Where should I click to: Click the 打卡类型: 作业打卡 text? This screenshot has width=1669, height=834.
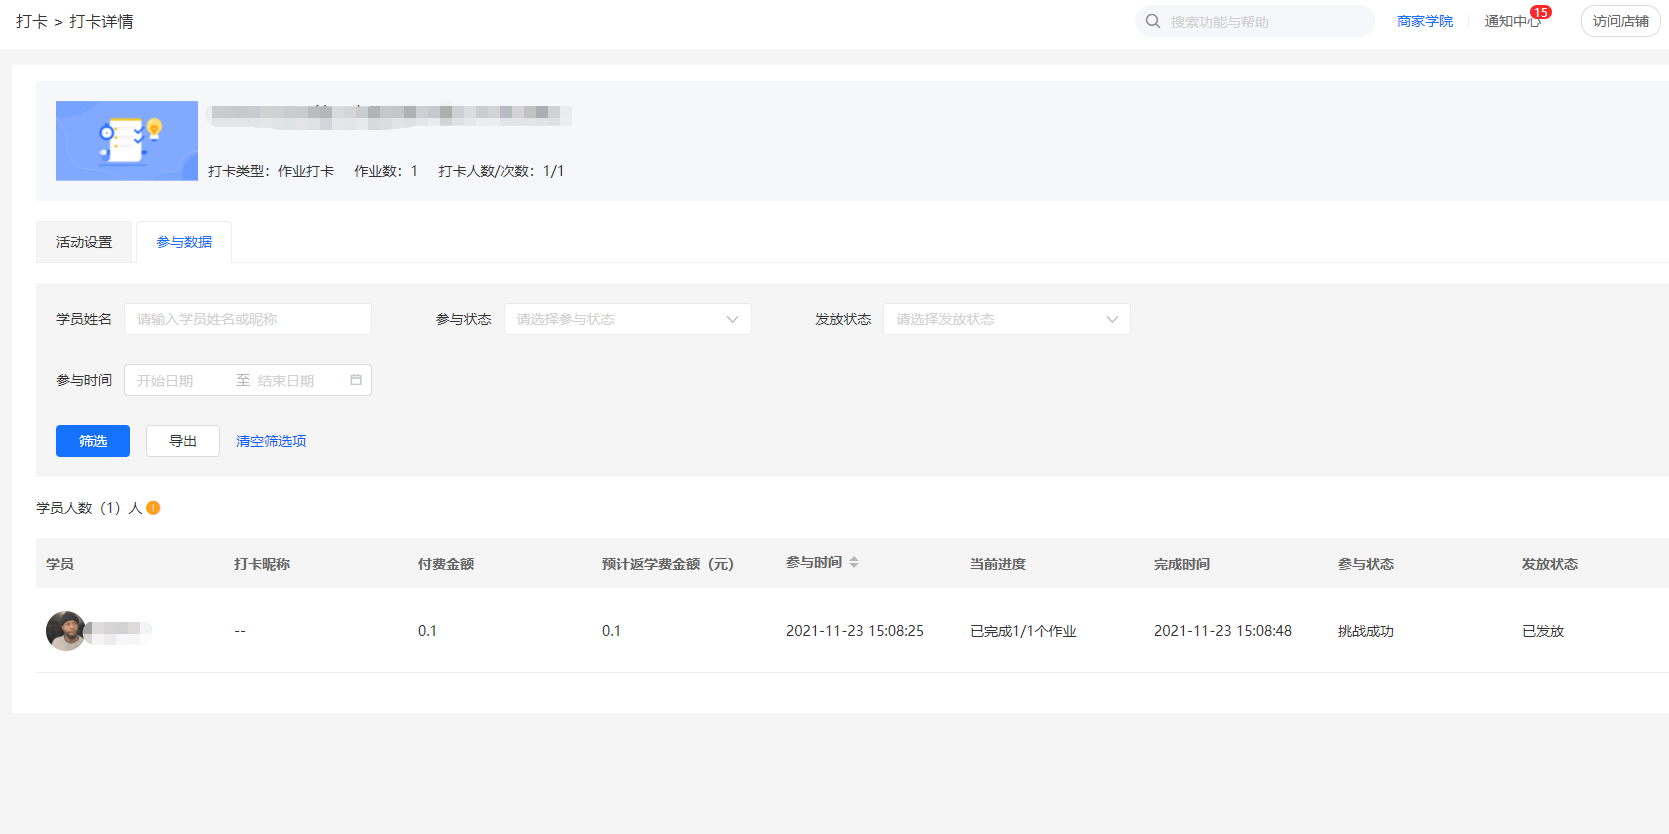(x=271, y=171)
